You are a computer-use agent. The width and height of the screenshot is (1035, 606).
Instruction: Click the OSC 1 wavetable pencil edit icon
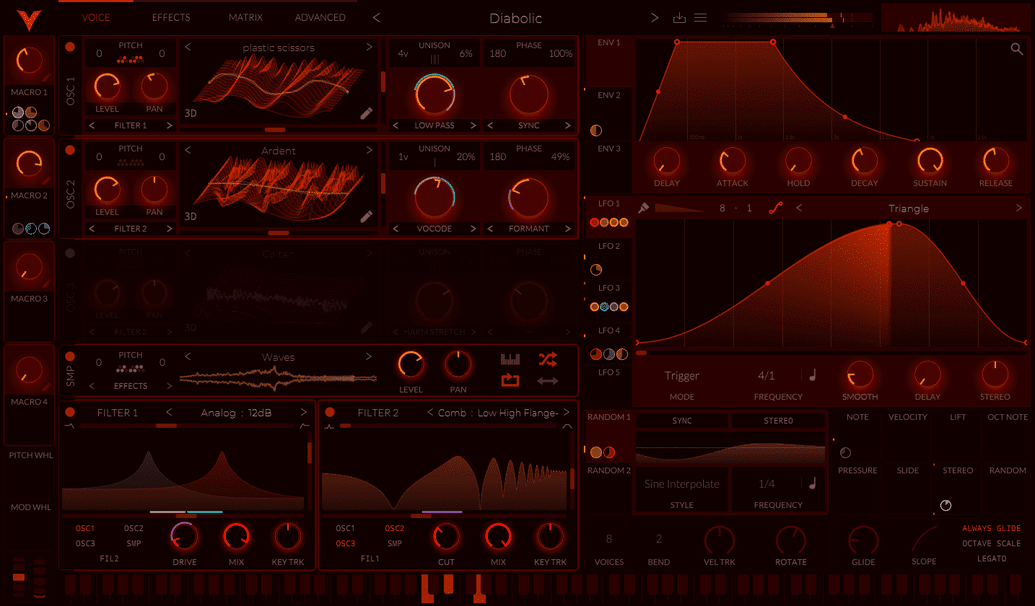tap(366, 114)
